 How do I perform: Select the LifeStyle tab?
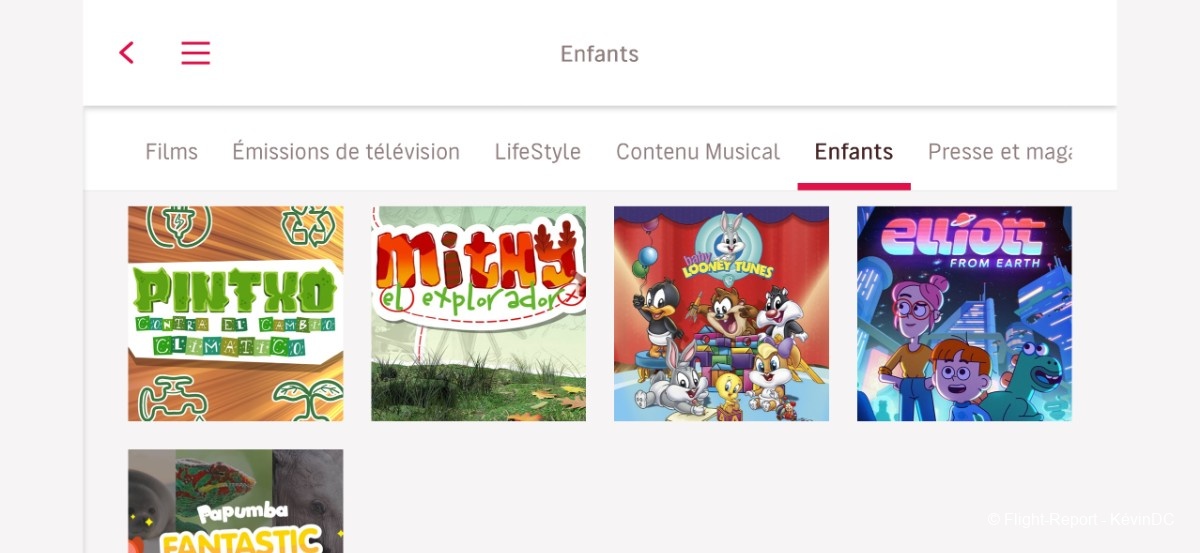coord(538,152)
